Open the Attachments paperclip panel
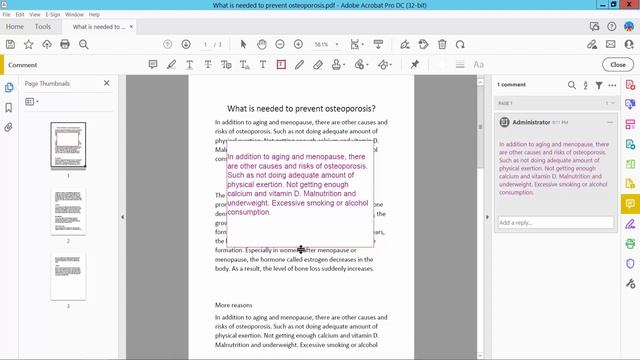The height and width of the screenshot is (360, 640). 9,127
